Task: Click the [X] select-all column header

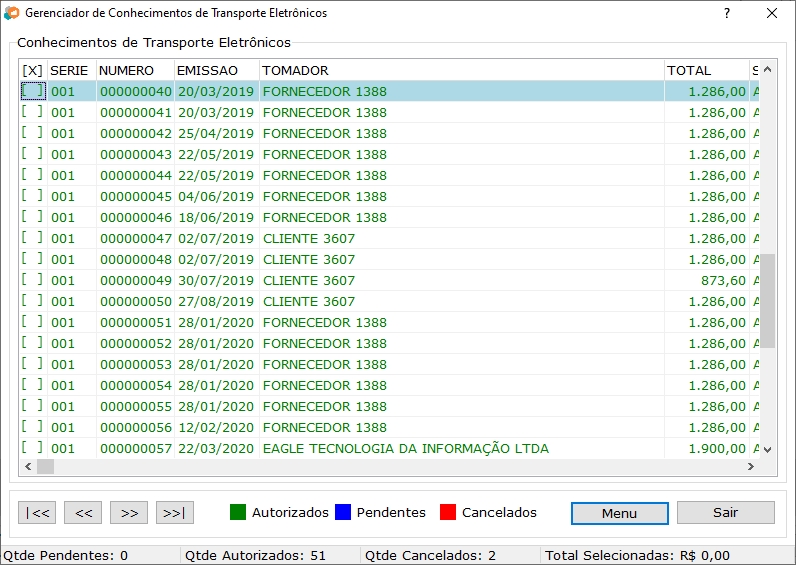Action: click(33, 70)
